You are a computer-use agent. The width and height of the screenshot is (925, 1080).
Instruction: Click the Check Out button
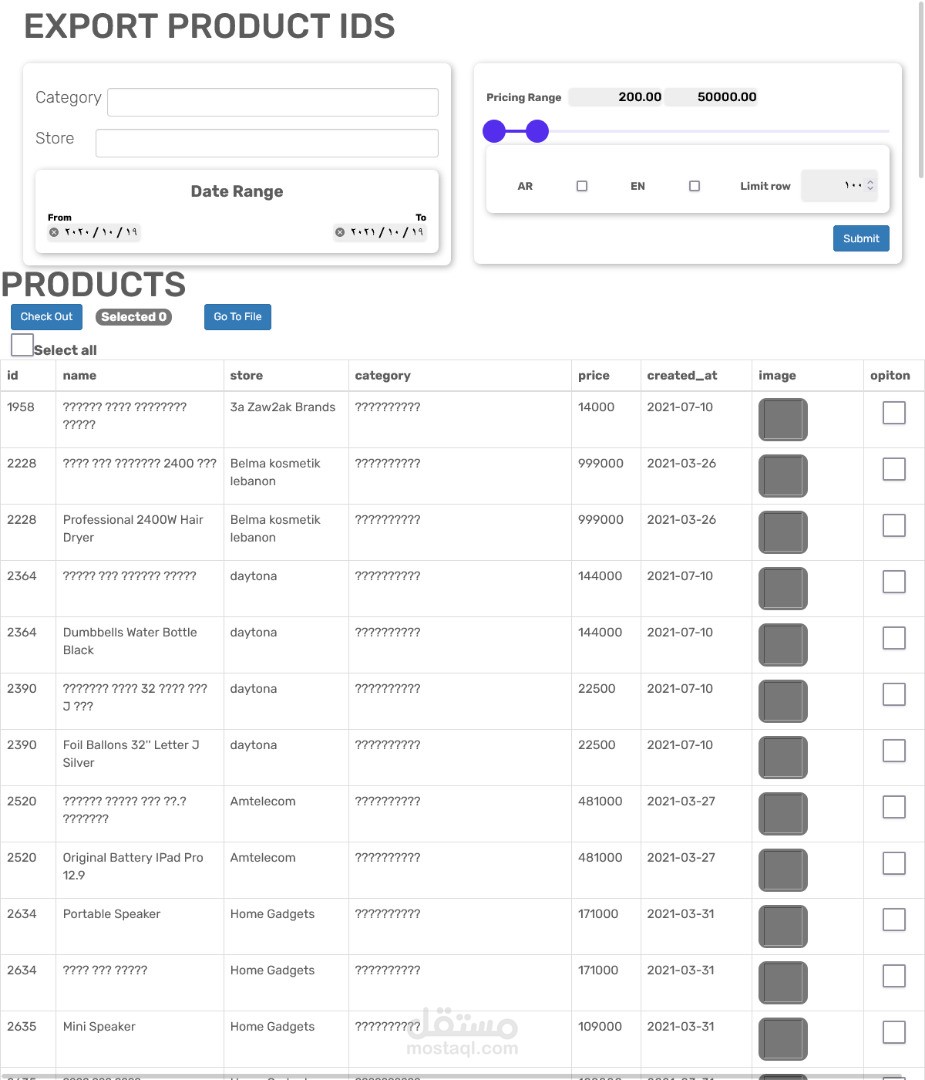point(46,317)
